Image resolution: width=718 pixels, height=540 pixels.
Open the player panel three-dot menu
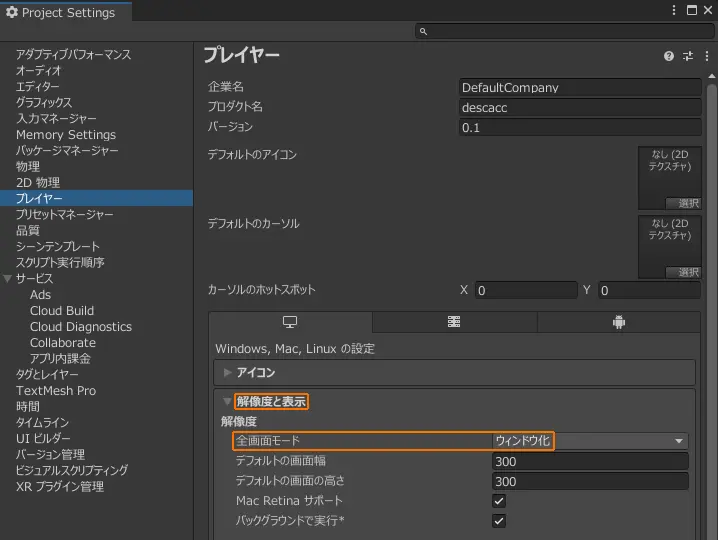click(706, 57)
